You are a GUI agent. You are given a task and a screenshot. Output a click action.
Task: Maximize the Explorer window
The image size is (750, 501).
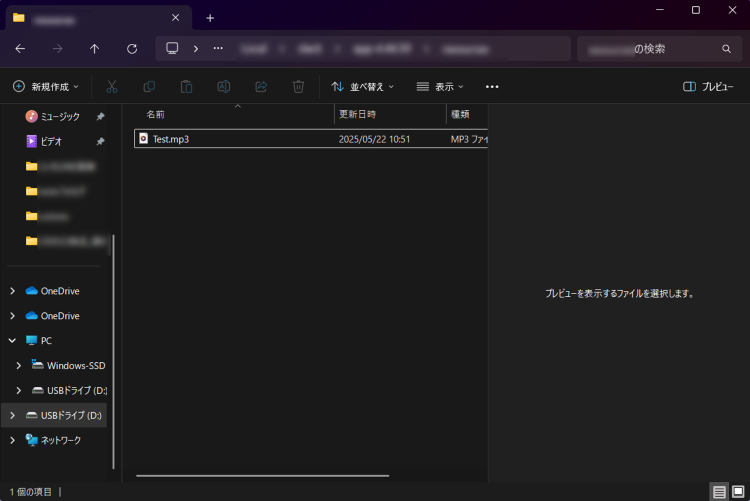pyautogui.click(x=696, y=10)
